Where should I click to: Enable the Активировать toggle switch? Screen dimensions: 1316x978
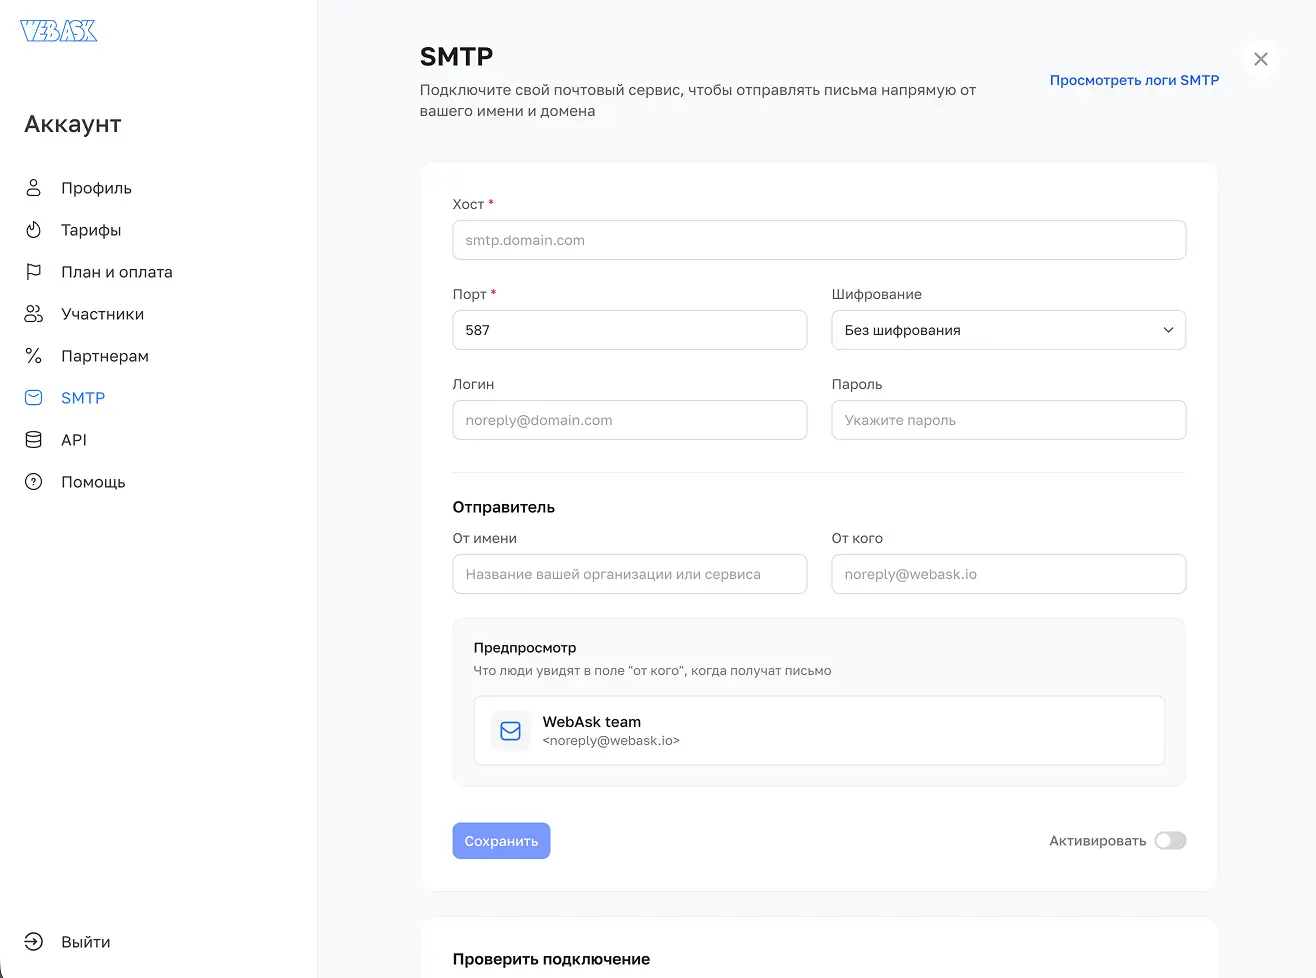1169,841
